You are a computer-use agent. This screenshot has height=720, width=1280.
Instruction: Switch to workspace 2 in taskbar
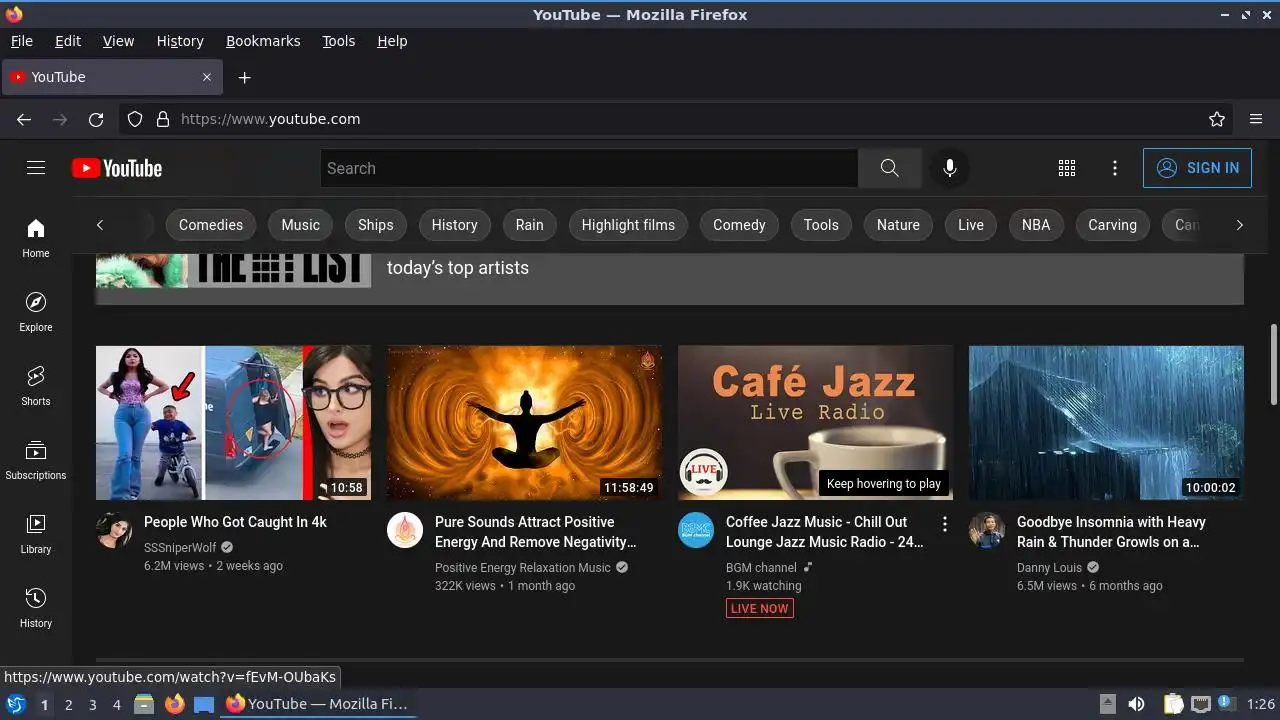tap(68, 705)
